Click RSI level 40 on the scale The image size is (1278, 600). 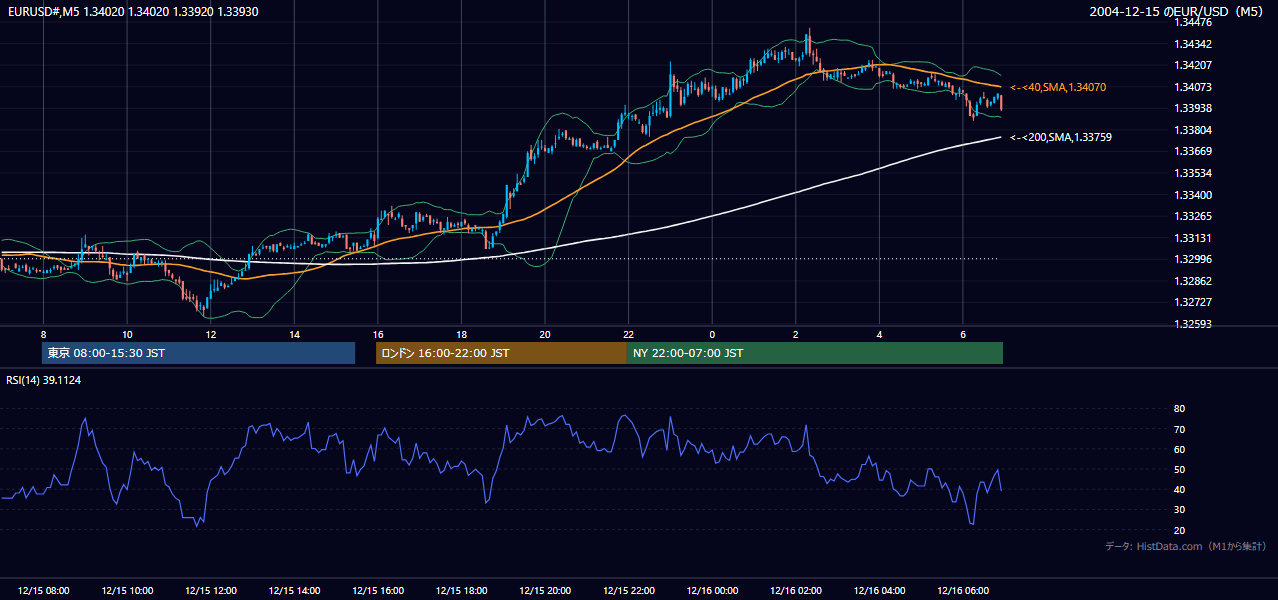tap(1180, 489)
